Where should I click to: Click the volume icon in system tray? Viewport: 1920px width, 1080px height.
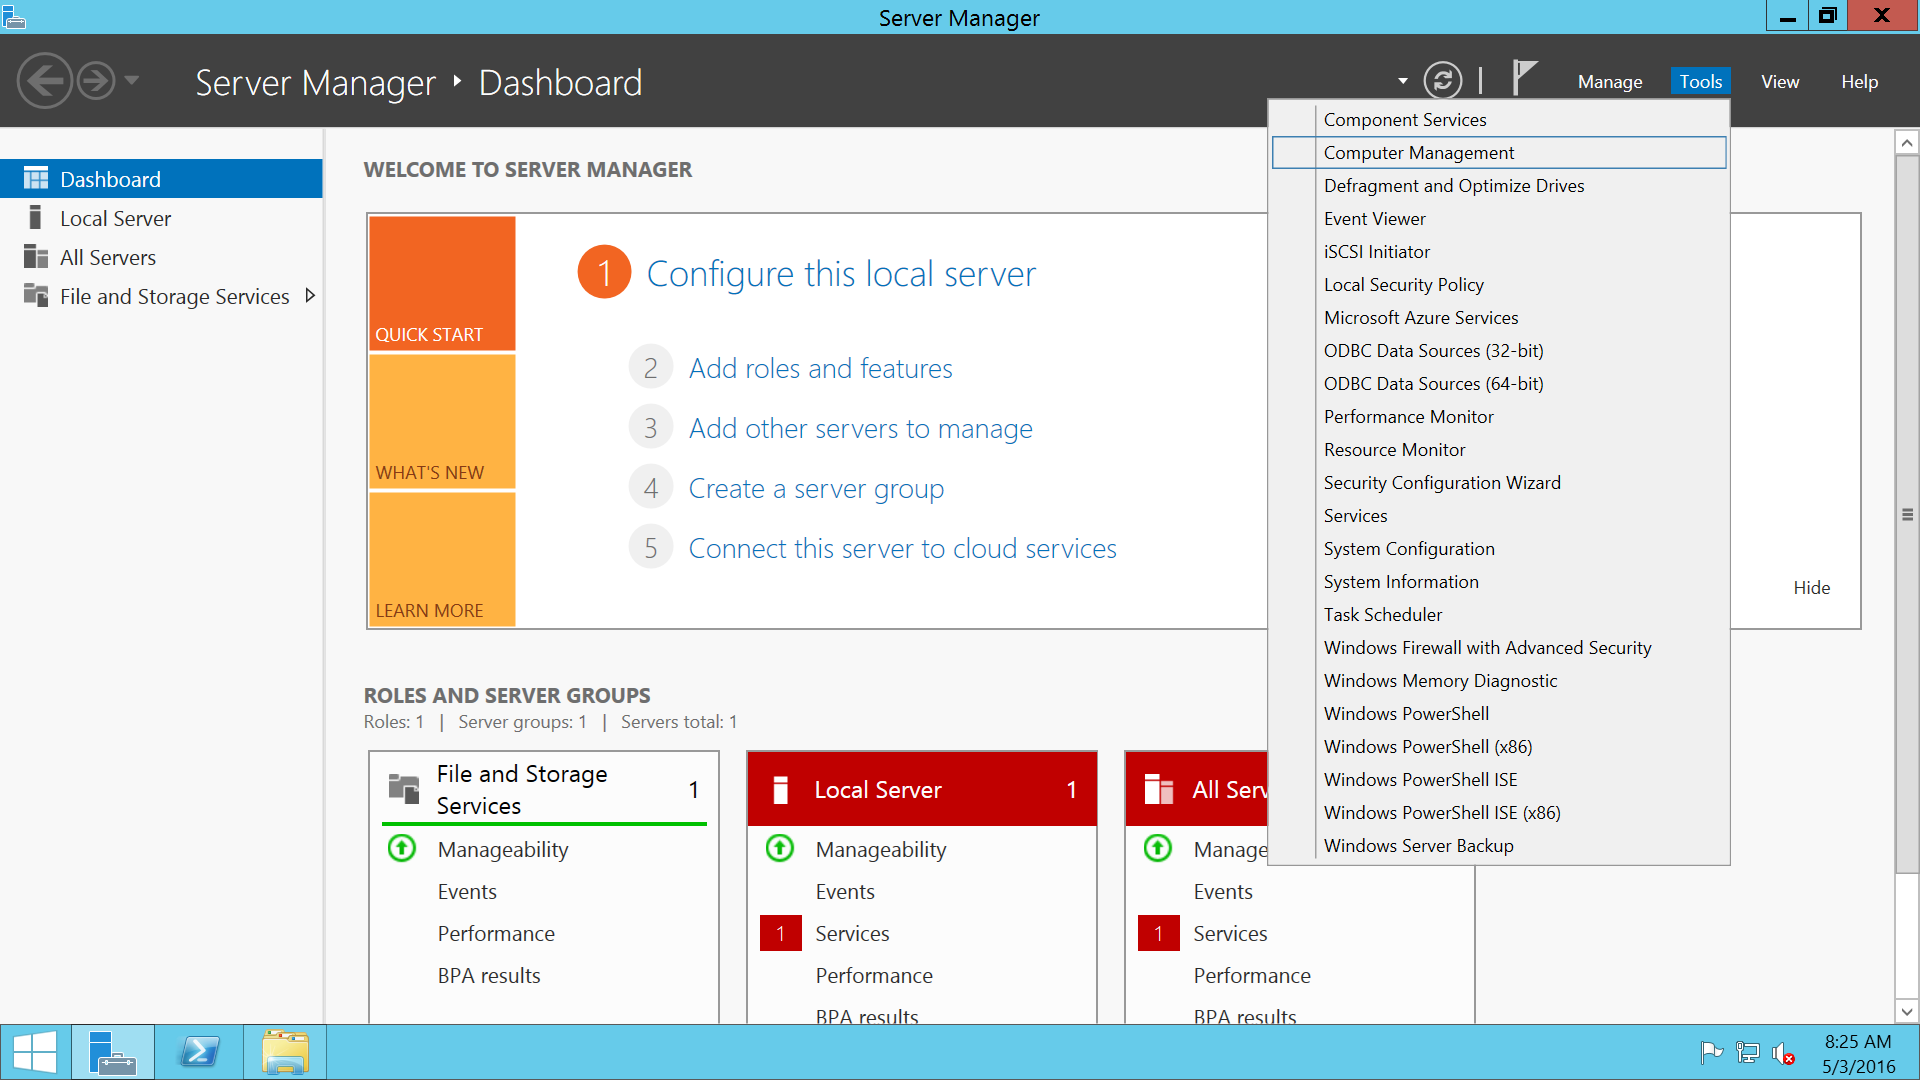tap(1783, 1053)
